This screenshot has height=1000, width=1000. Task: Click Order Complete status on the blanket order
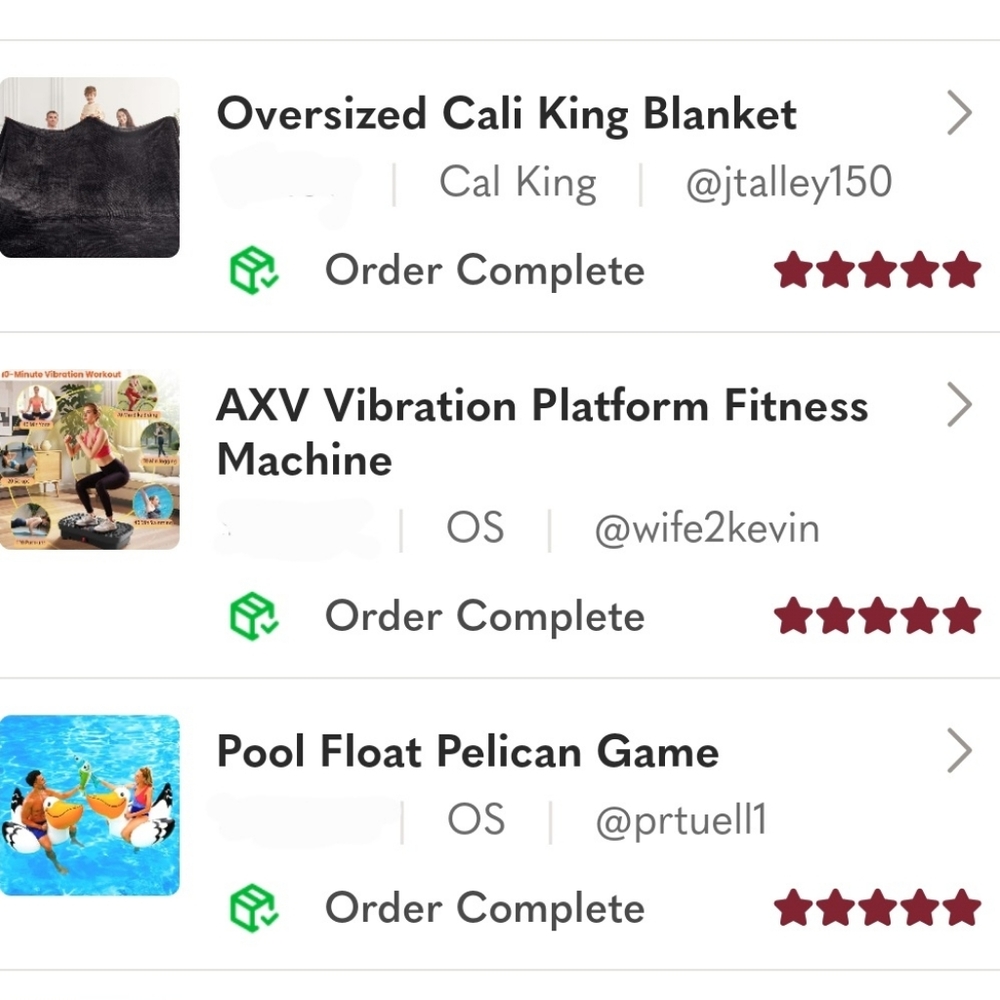click(485, 271)
